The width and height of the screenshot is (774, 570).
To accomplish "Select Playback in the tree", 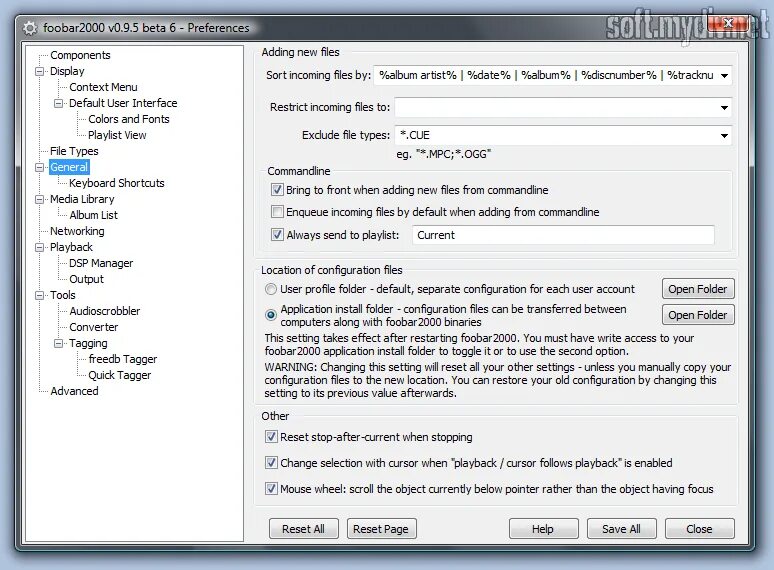I will (x=71, y=247).
